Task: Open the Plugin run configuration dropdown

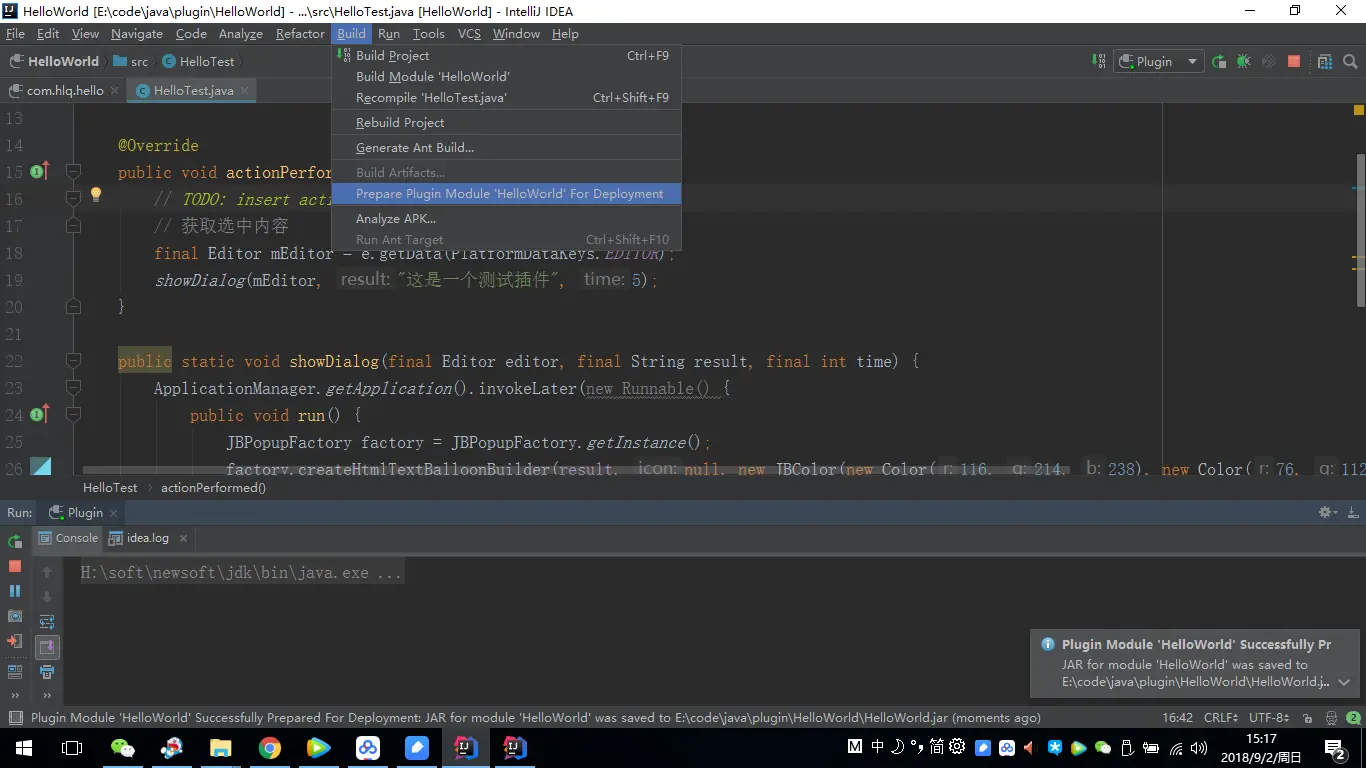Action: pyautogui.click(x=1158, y=61)
